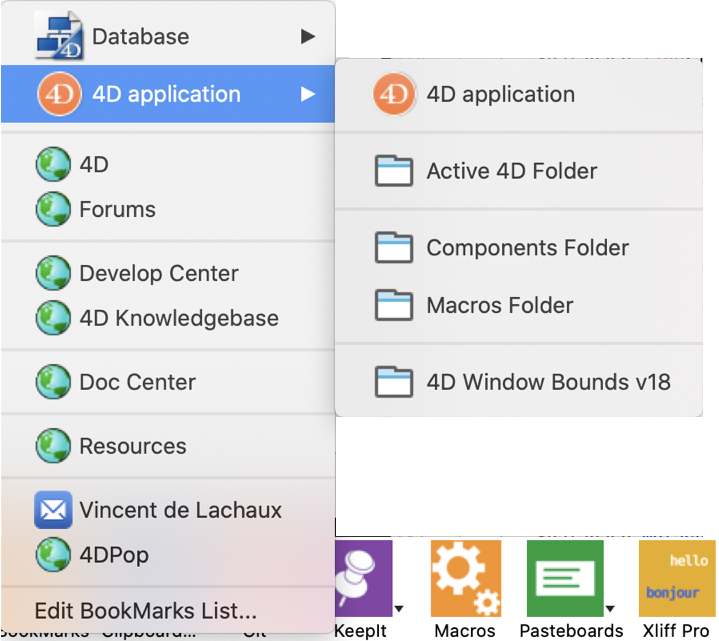Open the 4D web bookmark
This screenshot has height=641, width=719.
pos(168,164)
